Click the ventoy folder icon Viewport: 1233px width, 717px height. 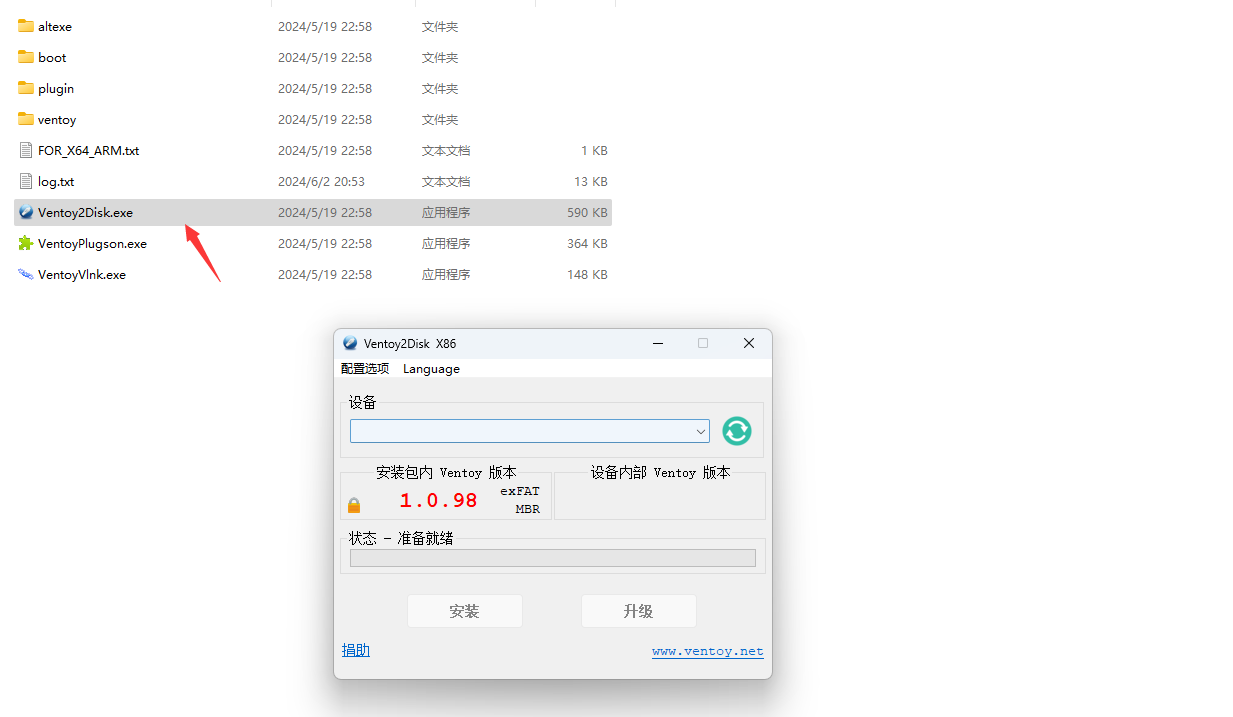point(26,119)
